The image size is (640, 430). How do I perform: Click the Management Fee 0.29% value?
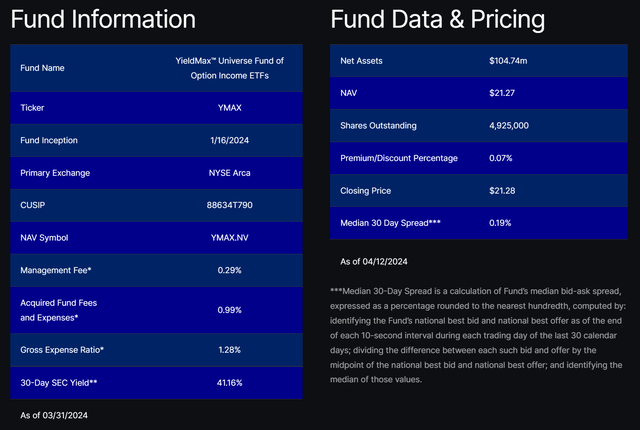click(x=231, y=271)
